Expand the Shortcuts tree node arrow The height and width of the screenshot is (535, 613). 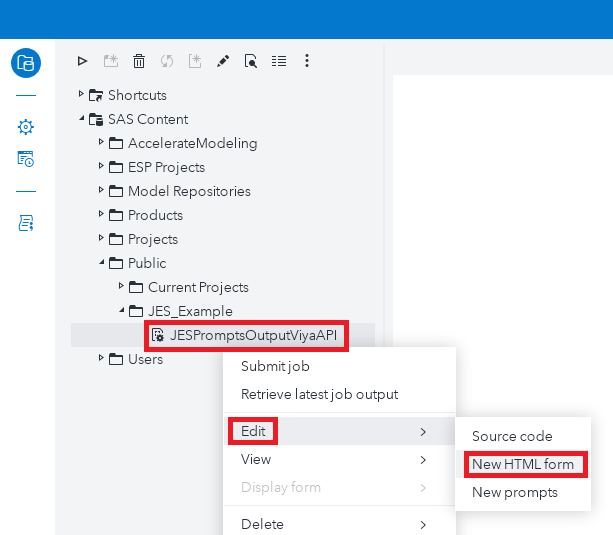(81, 94)
